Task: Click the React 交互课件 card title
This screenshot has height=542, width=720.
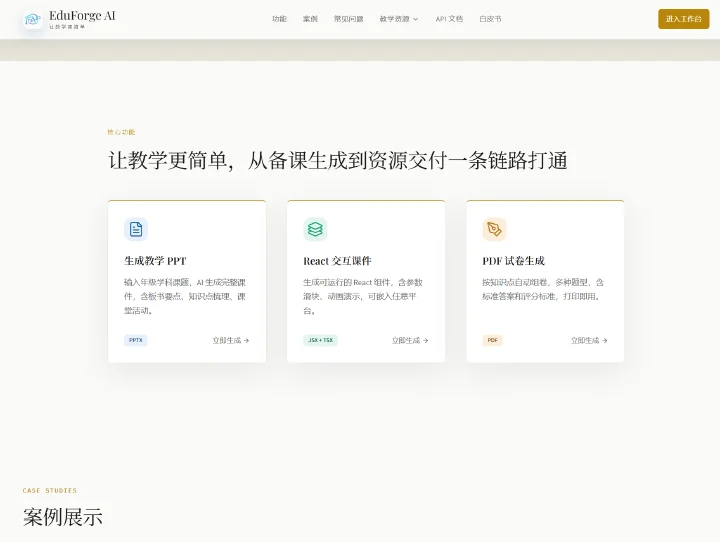Action: [338, 261]
